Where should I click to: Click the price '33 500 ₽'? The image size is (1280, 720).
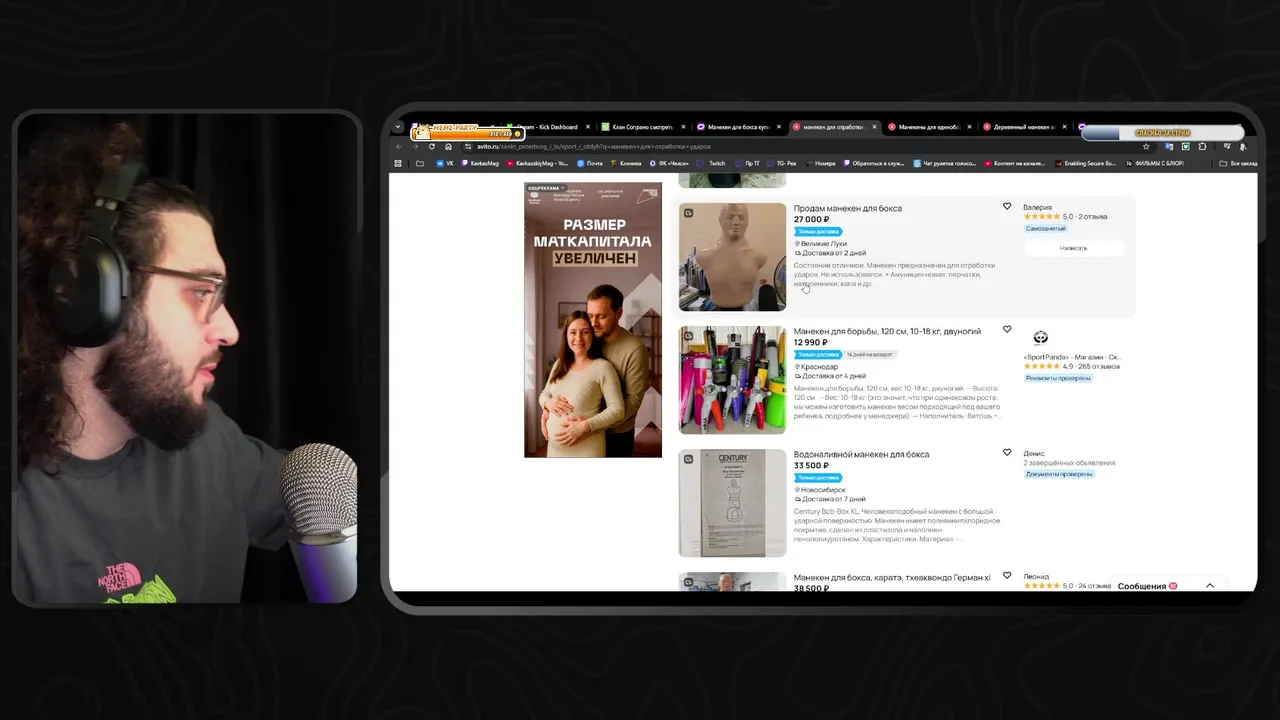click(x=811, y=465)
